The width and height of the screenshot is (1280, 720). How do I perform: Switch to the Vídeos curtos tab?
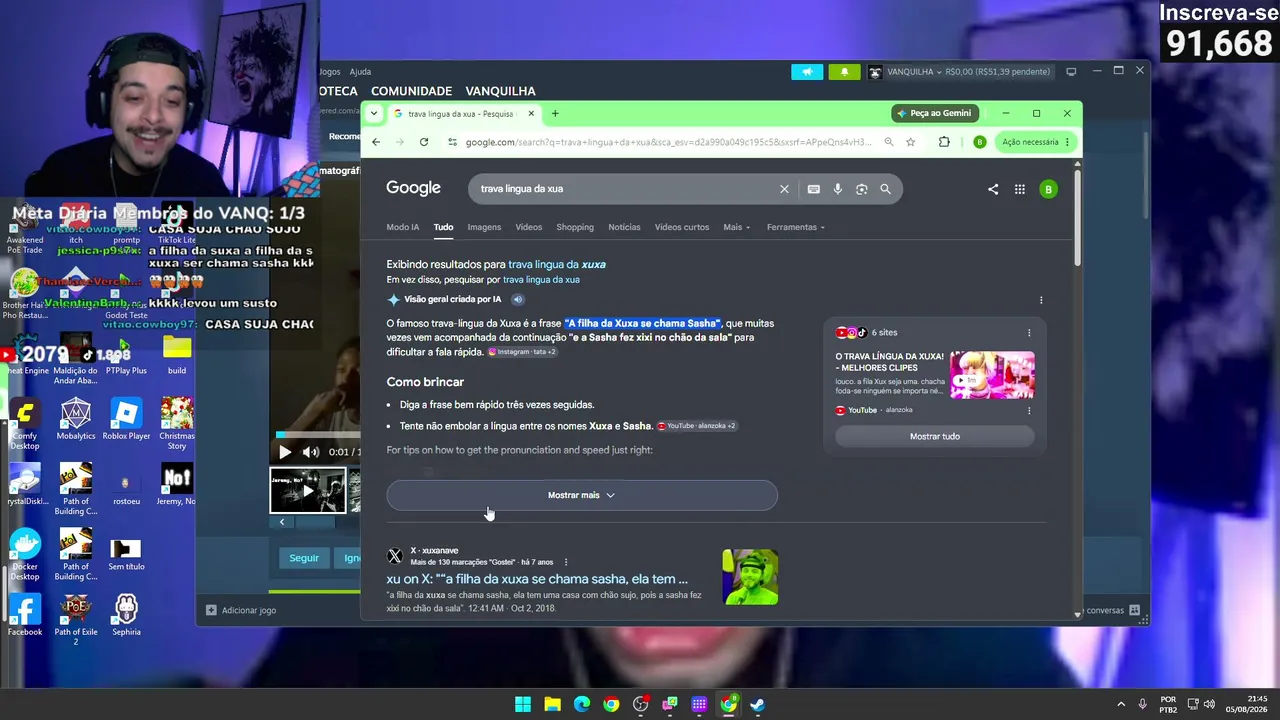682,227
